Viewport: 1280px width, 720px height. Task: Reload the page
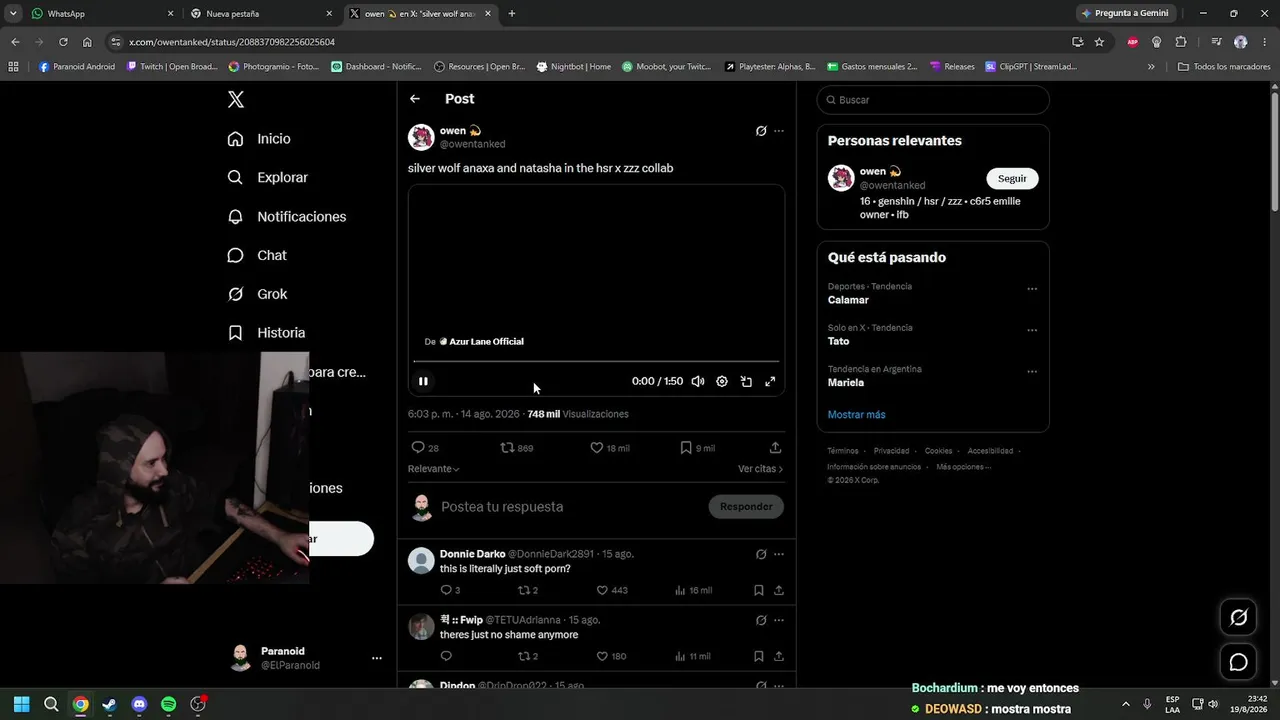(63, 42)
